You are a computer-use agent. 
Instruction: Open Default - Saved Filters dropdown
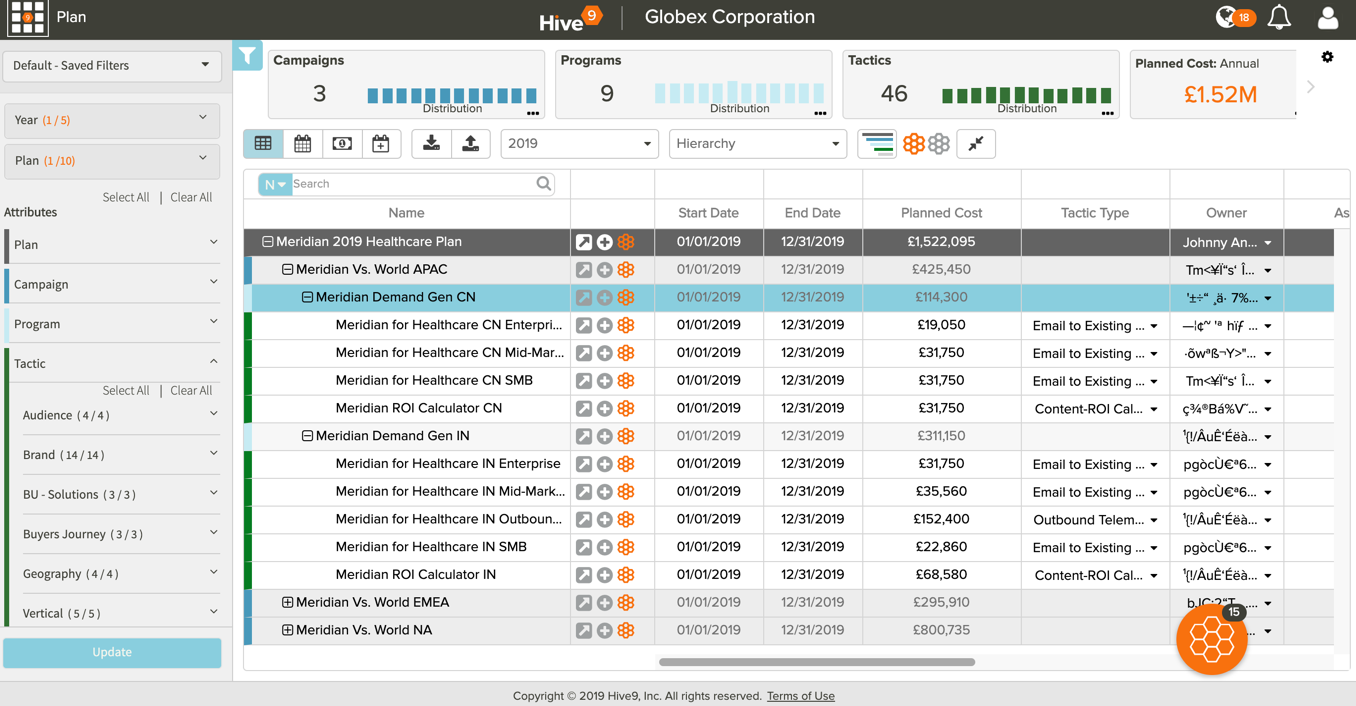112,66
